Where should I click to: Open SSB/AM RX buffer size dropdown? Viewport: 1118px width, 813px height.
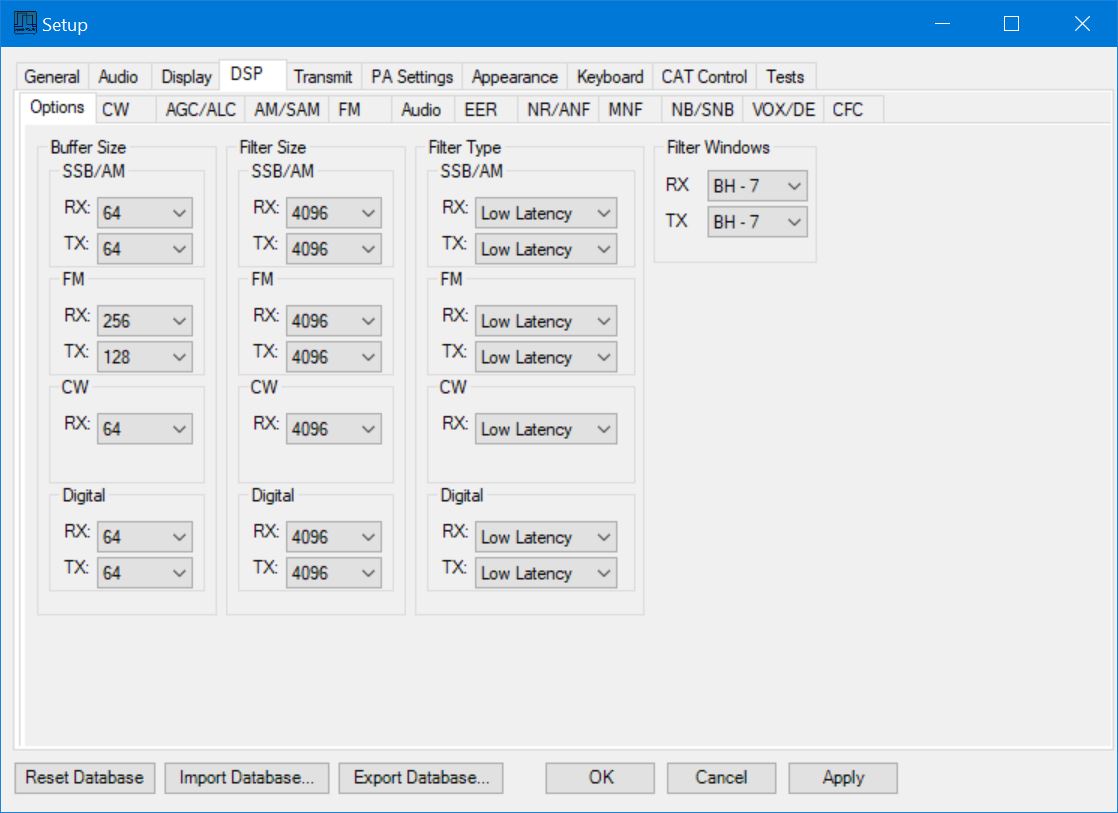(145, 213)
